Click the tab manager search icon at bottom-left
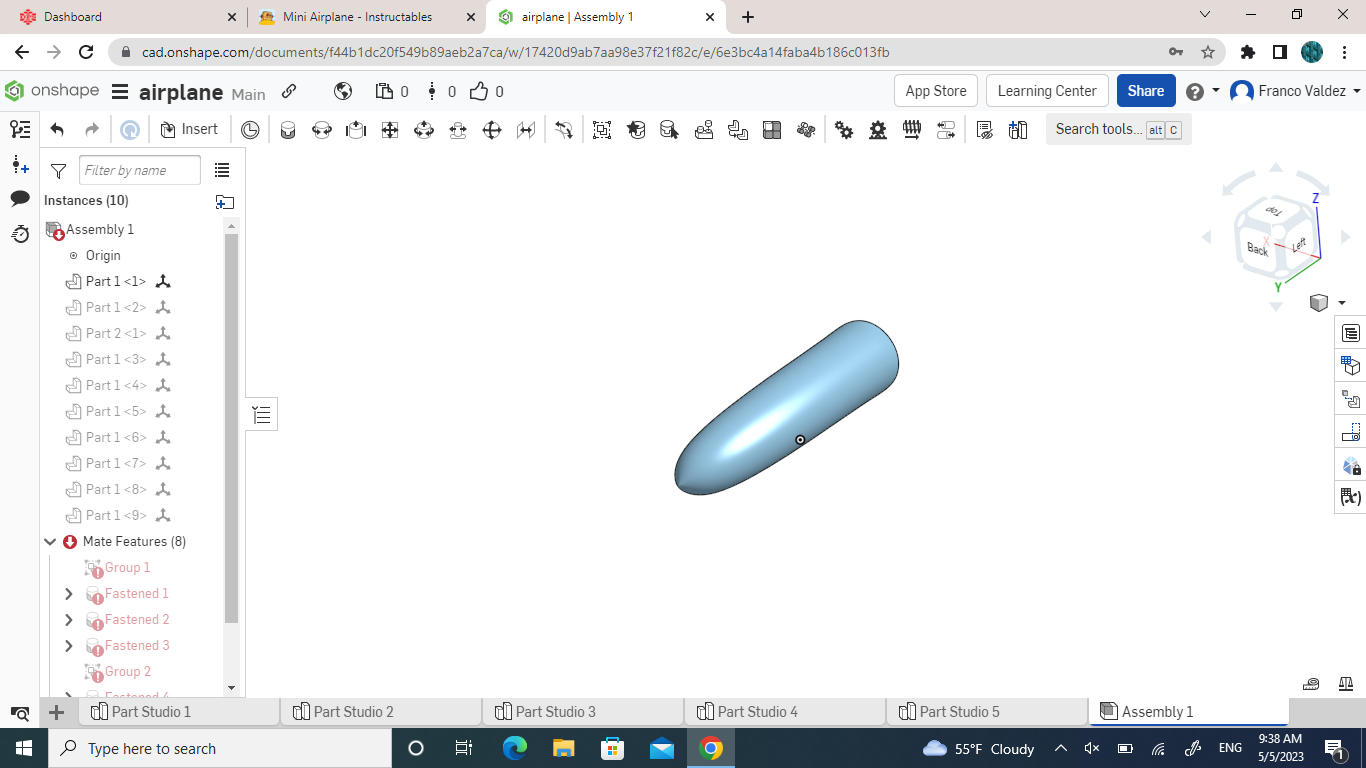Screen dimensions: 1366x768 coord(20,713)
